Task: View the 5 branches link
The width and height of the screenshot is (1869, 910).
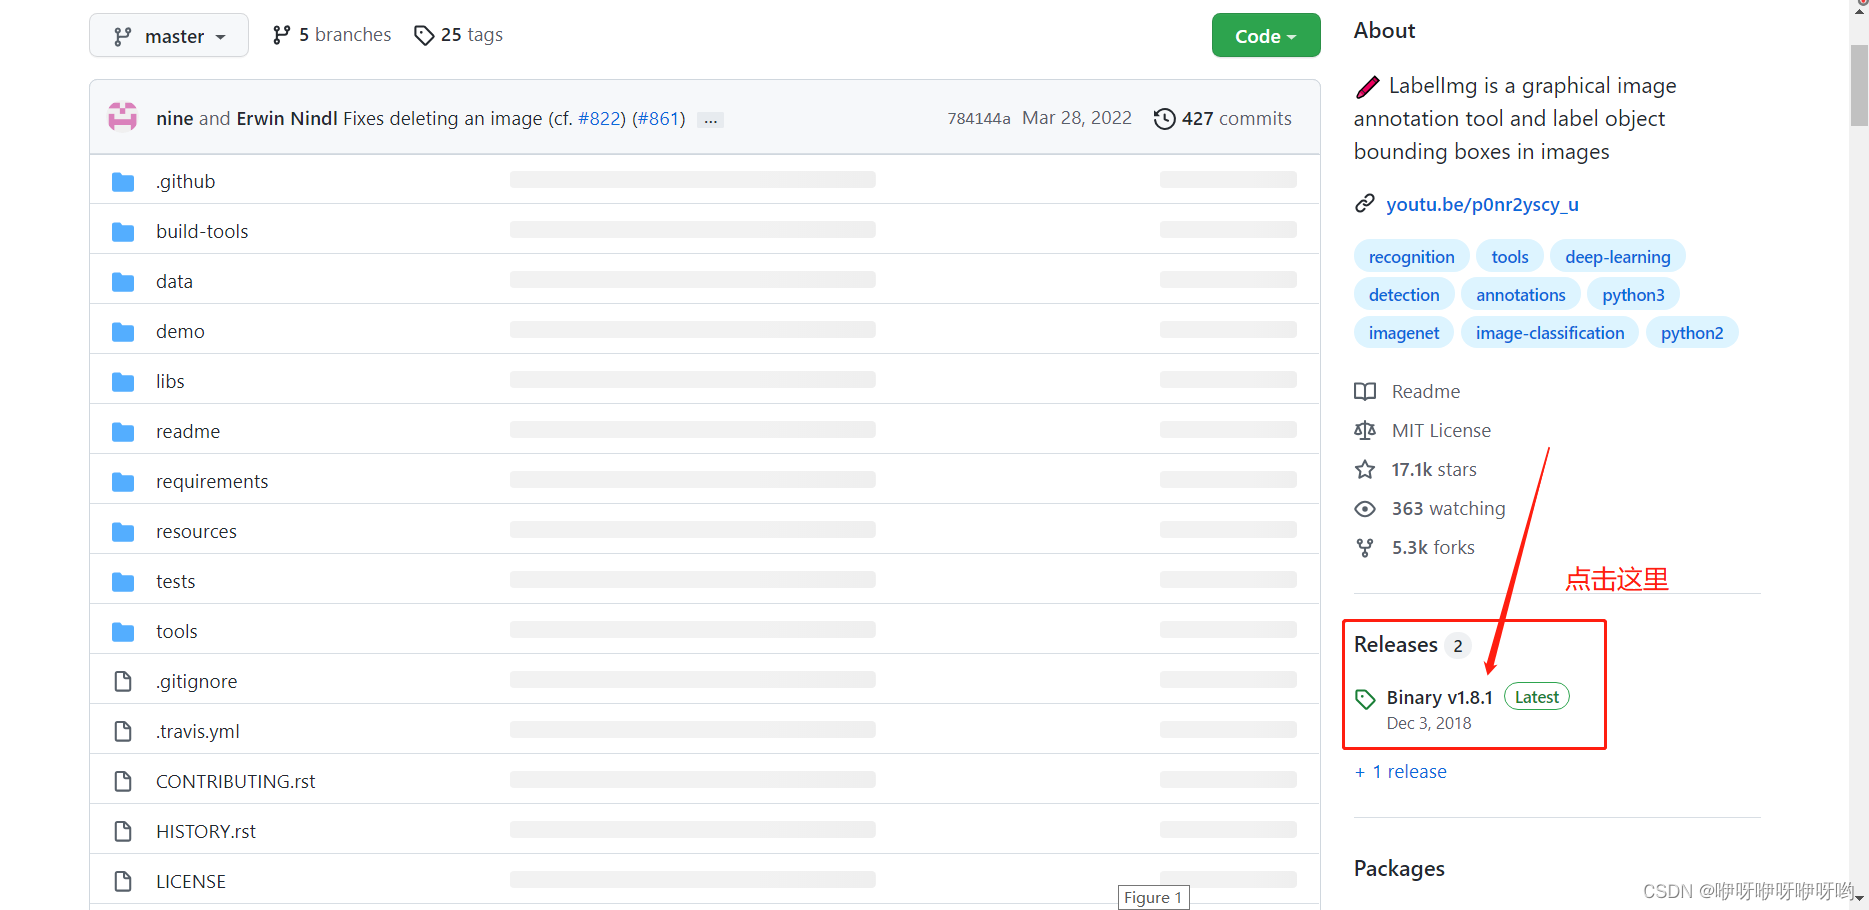Action: pyautogui.click(x=332, y=35)
